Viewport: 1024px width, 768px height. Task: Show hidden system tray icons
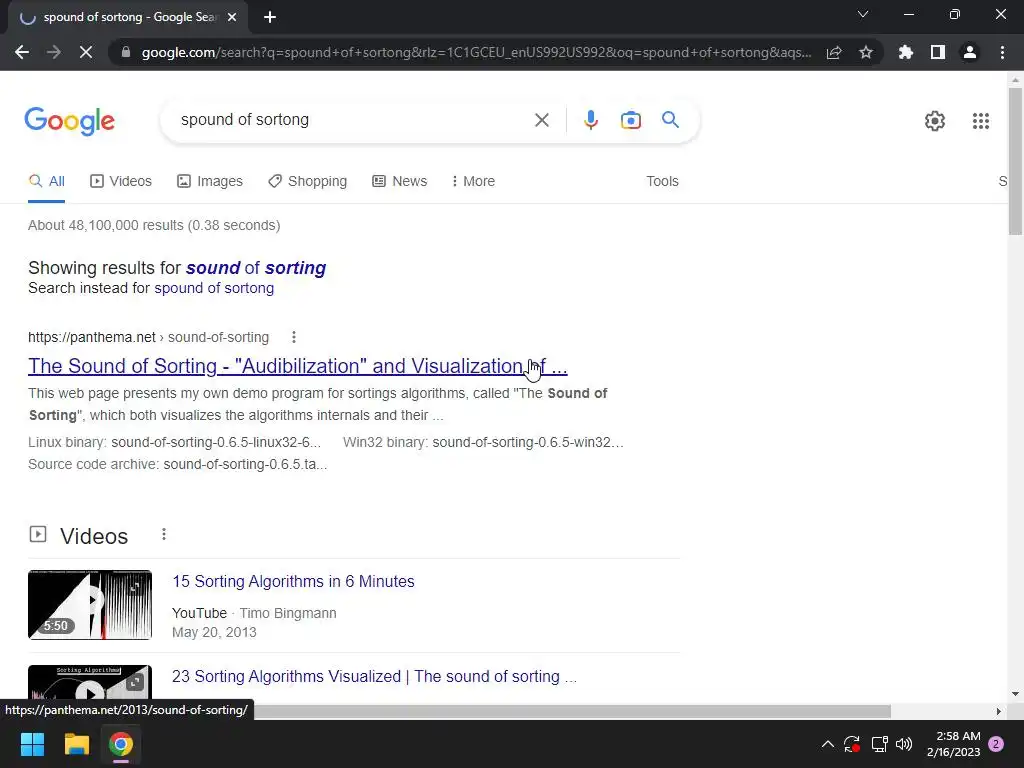pyautogui.click(x=827, y=744)
